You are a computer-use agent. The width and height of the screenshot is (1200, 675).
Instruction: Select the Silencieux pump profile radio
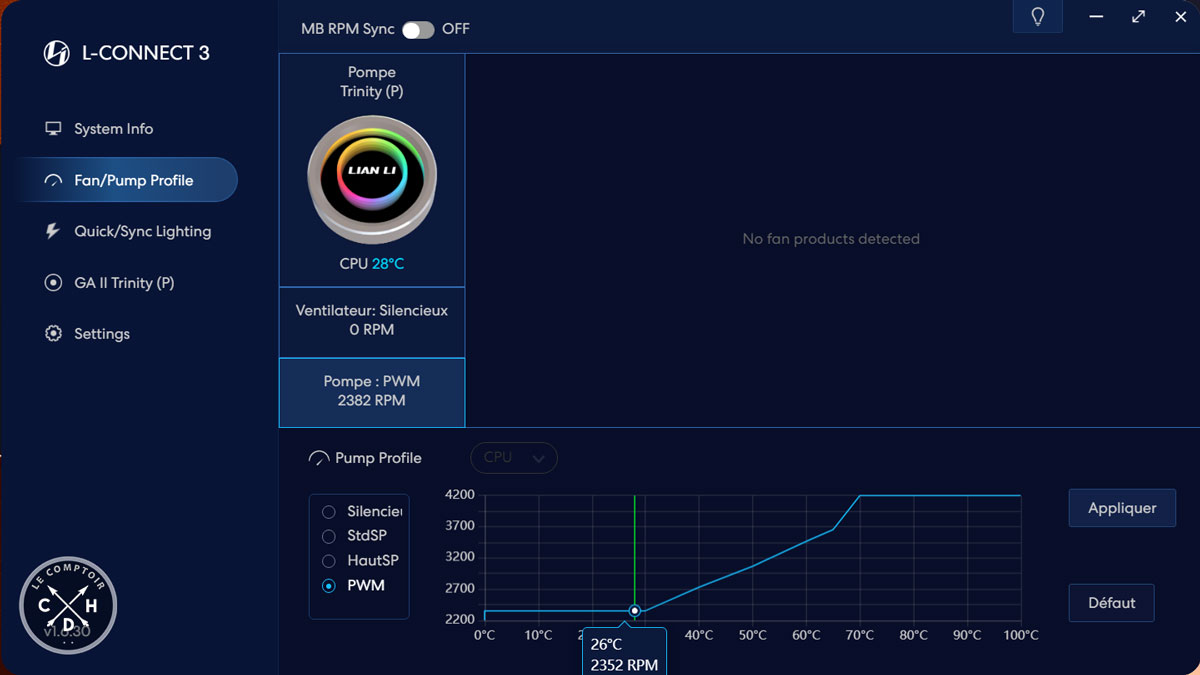click(328, 512)
